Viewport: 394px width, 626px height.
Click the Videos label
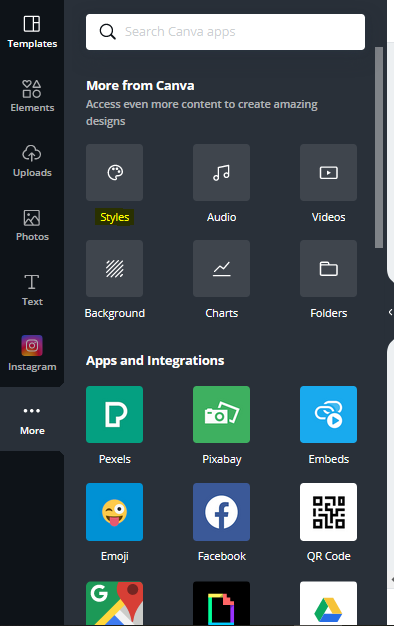(x=329, y=217)
